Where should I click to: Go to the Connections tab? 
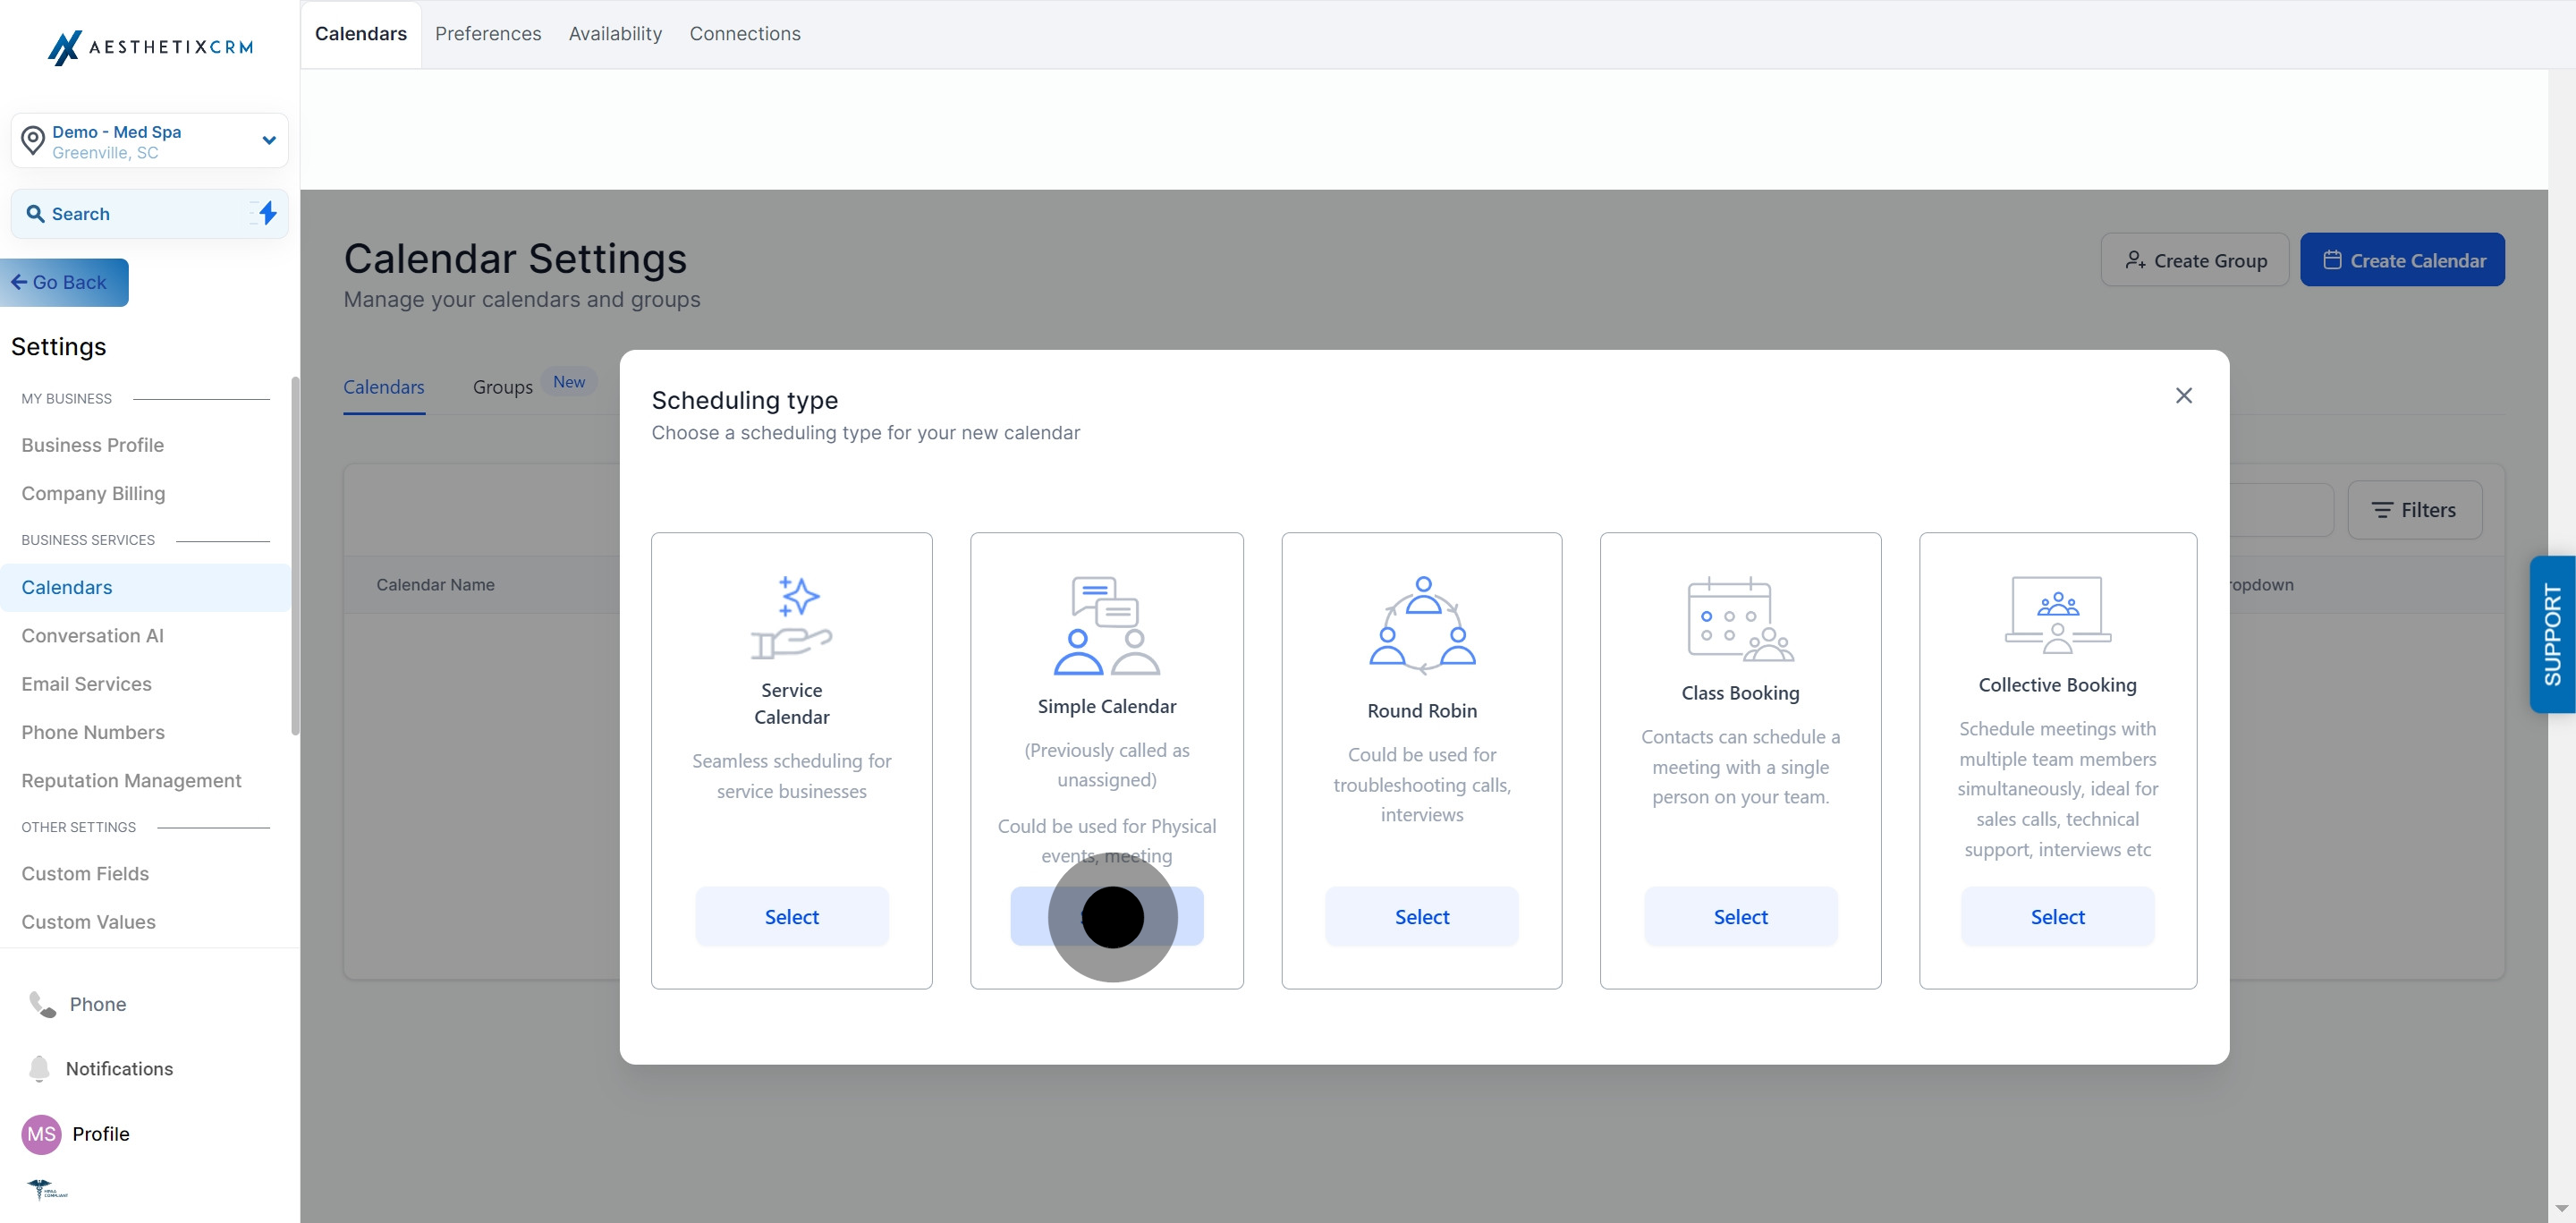pos(744,34)
